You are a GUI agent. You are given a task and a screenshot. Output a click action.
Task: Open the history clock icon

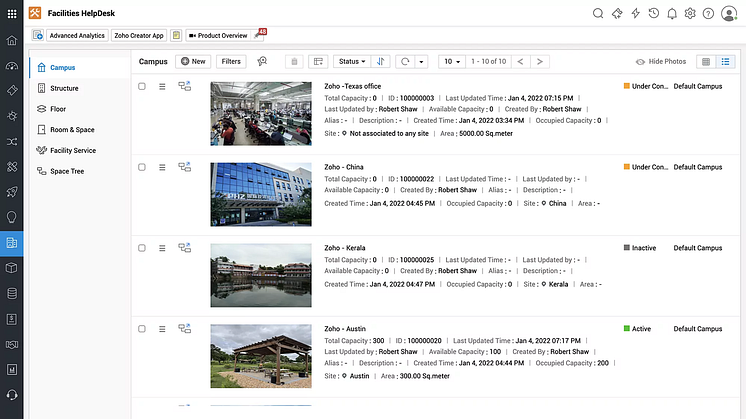click(653, 13)
